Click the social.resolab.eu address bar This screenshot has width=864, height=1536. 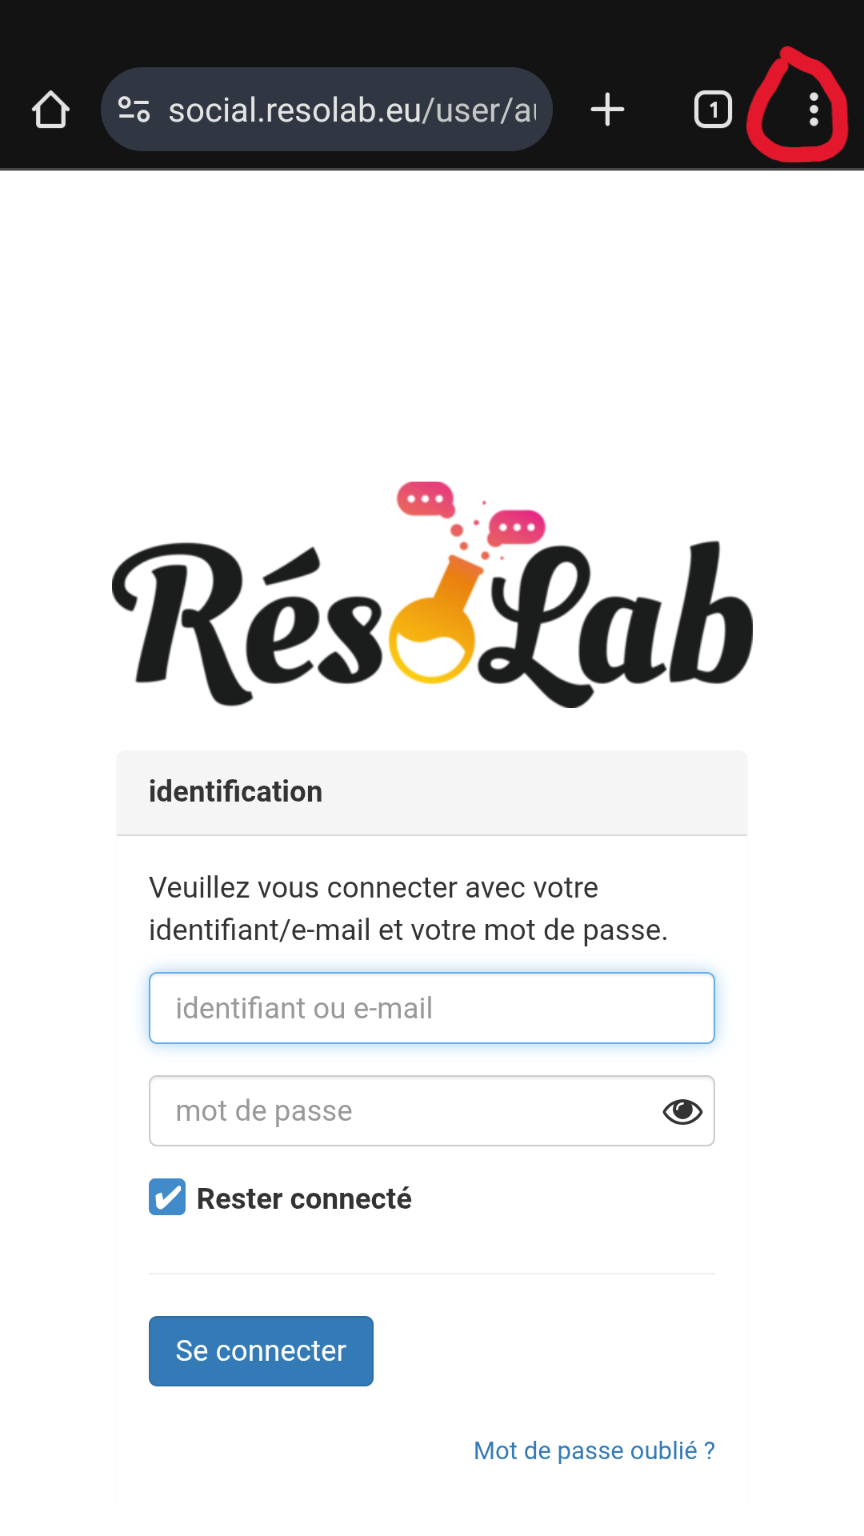click(327, 109)
